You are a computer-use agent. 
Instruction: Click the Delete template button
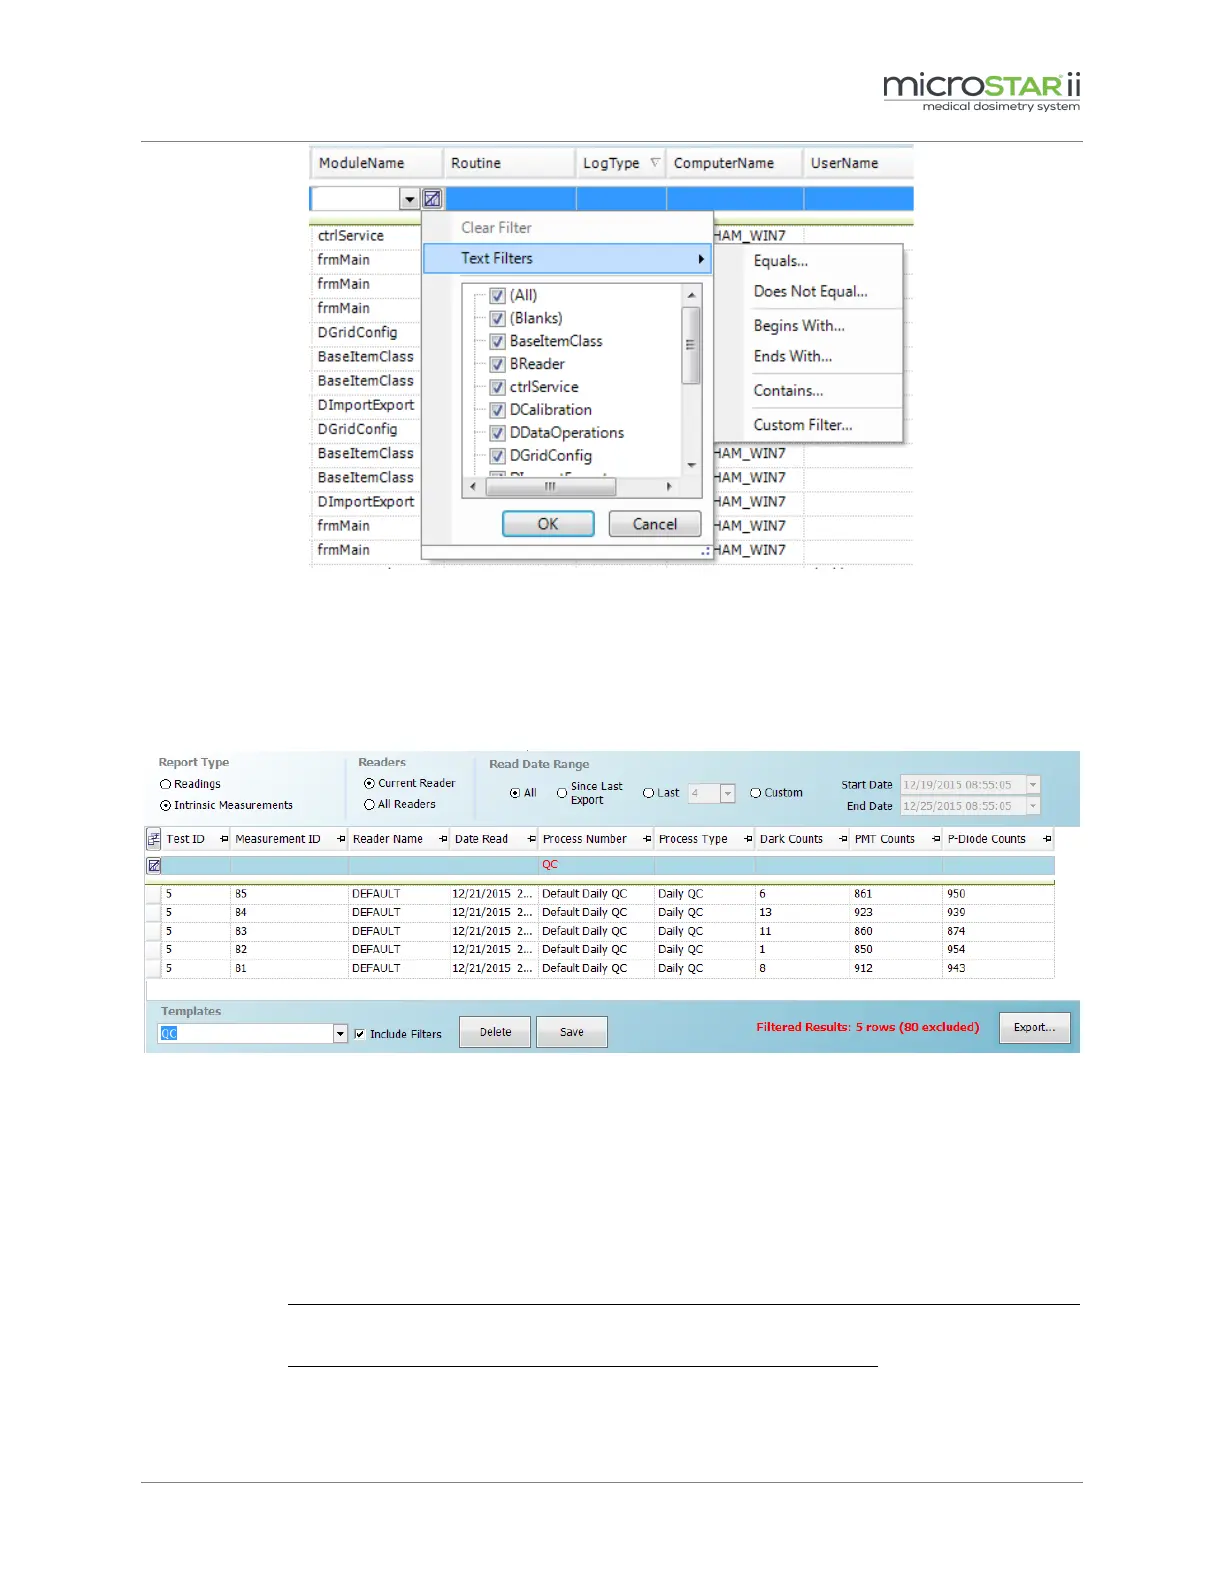click(495, 1032)
